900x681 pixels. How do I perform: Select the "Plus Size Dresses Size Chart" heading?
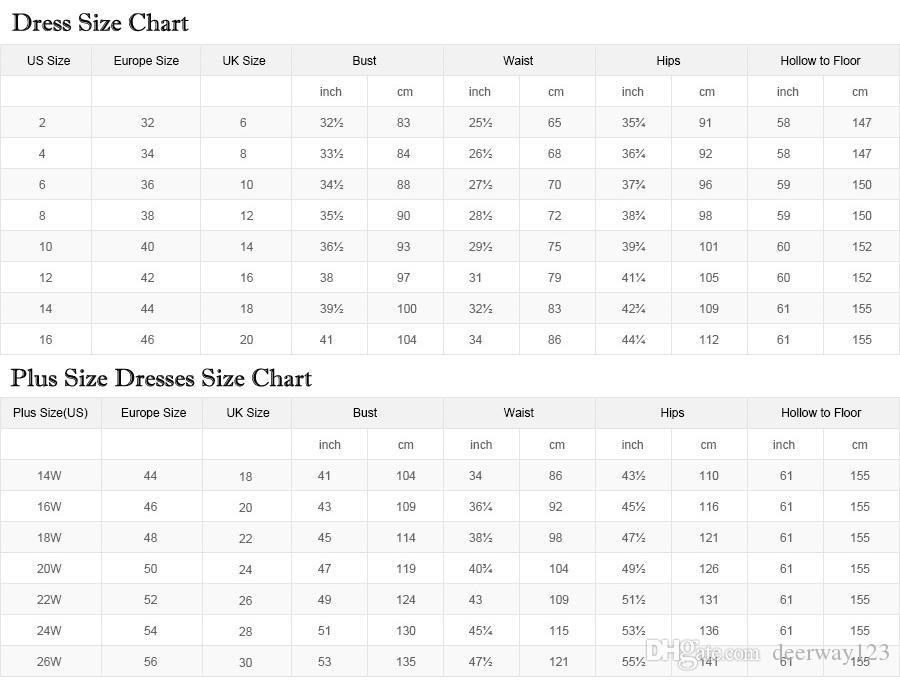(x=161, y=378)
